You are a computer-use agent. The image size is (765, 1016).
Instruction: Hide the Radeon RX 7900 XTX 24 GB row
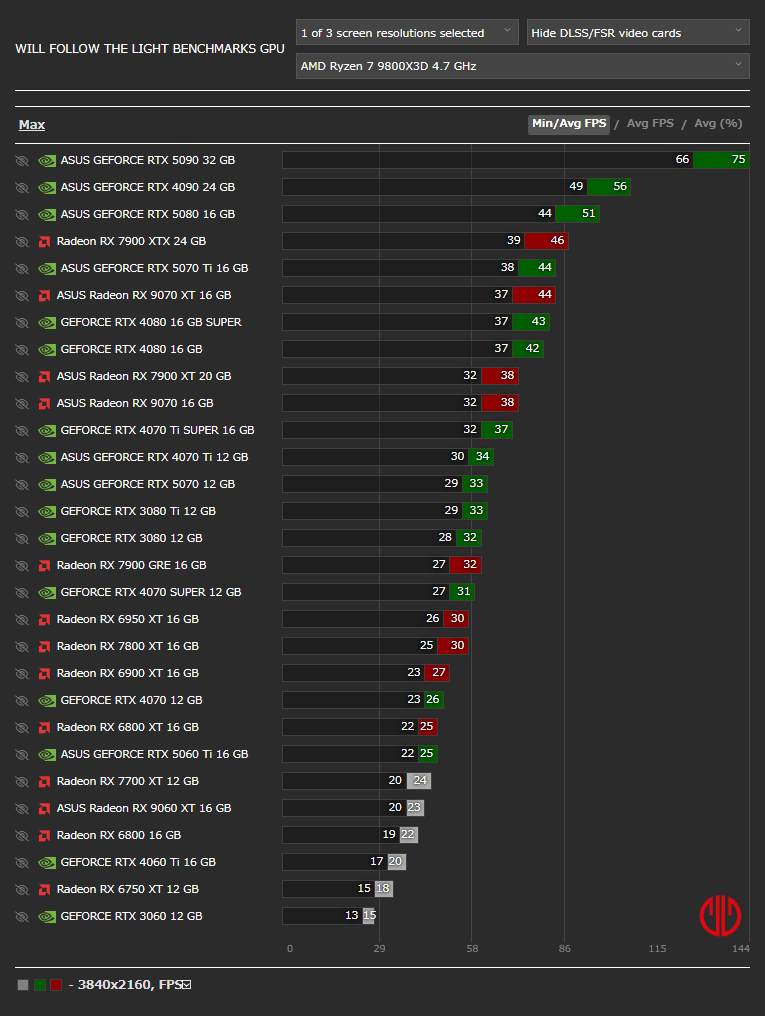pos(22,242)
